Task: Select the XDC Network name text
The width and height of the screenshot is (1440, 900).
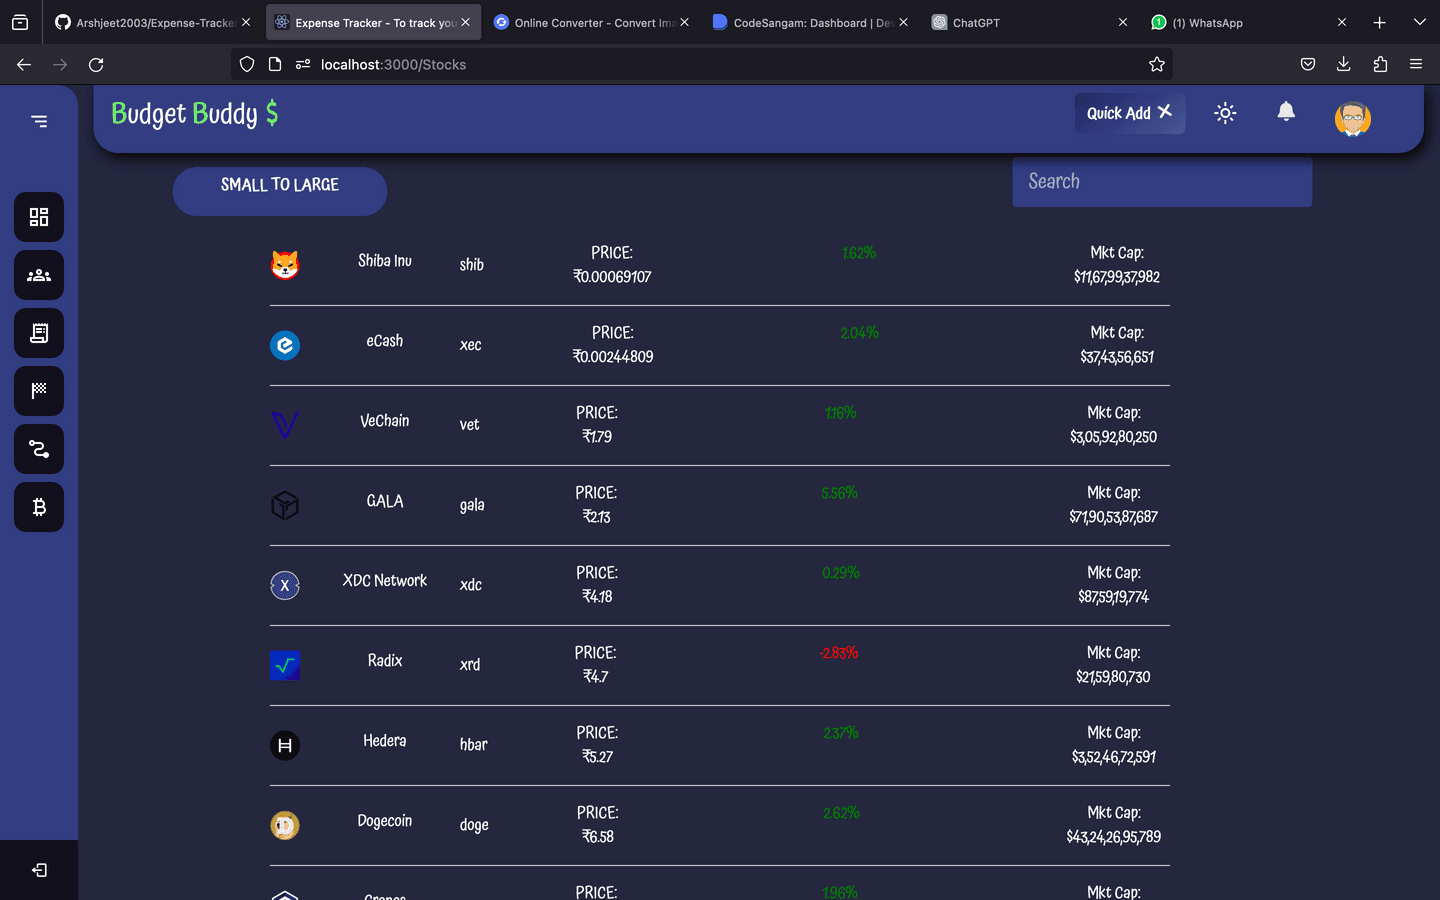Action: pyautogui.click(x=385, y=581)
